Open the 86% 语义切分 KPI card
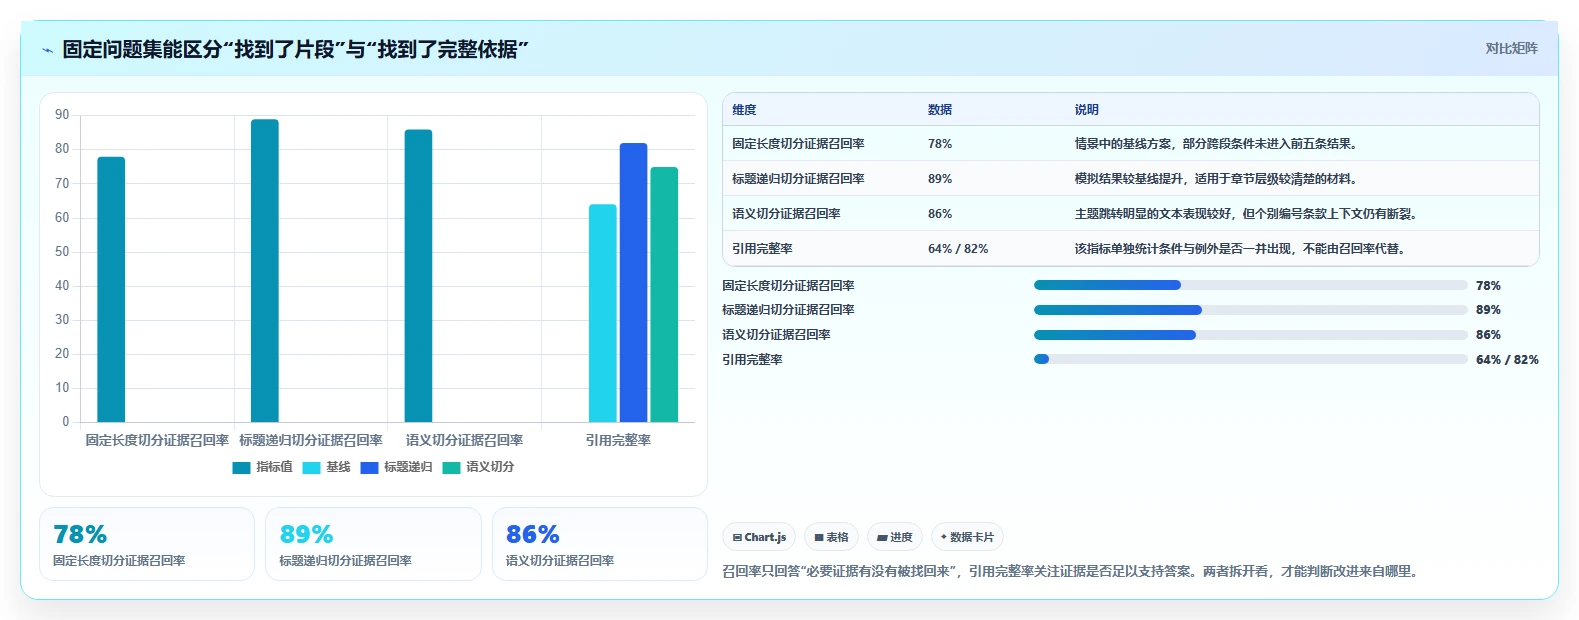This screenshot has height=620, width=1579. point(599,544)
